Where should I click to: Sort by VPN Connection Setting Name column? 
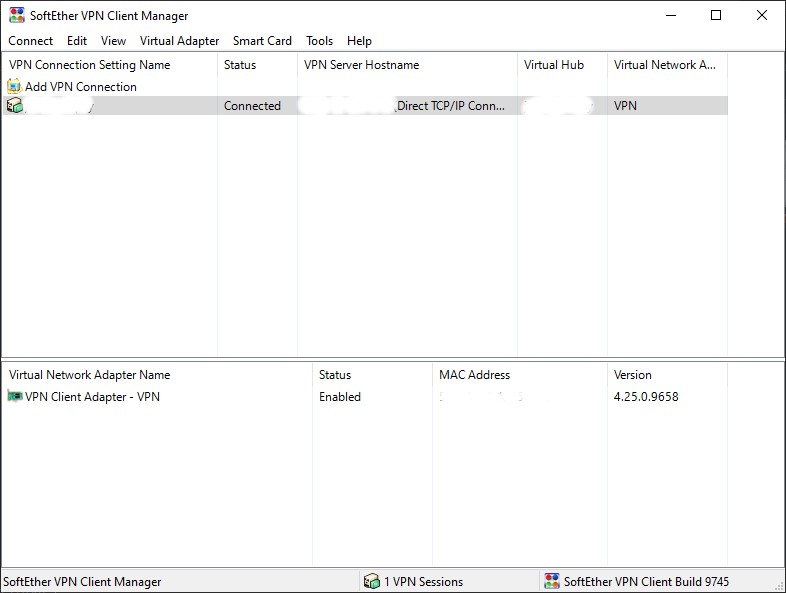[110, 65]
